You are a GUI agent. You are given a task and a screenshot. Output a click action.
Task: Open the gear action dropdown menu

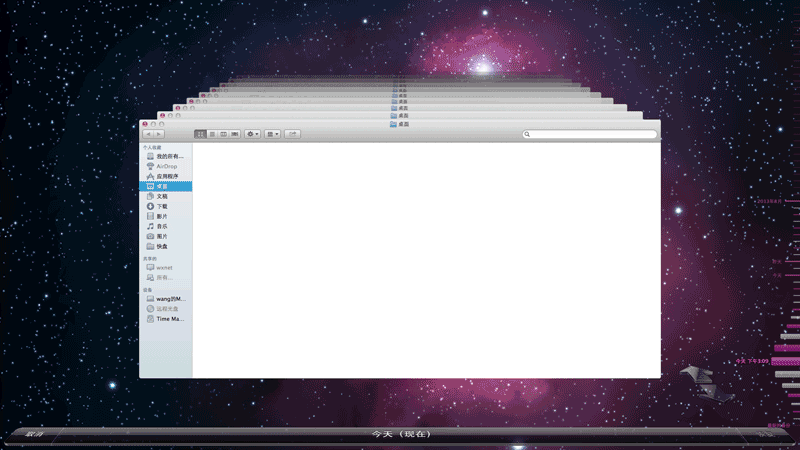253,134
